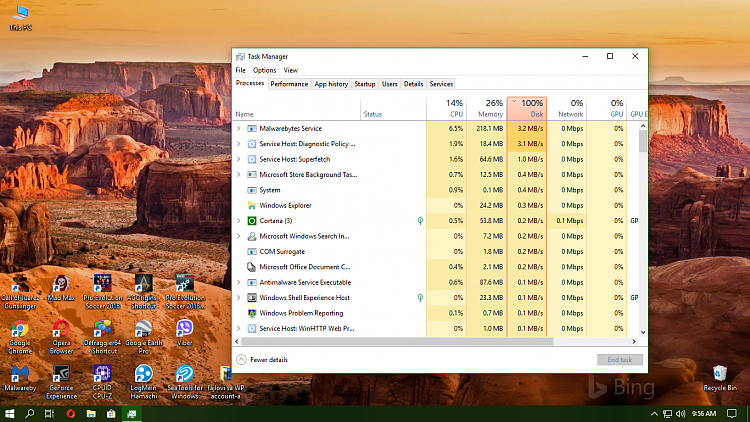750x422 pixels.
Task: Show hidden tray icons chevron
Action: [654, 413]
